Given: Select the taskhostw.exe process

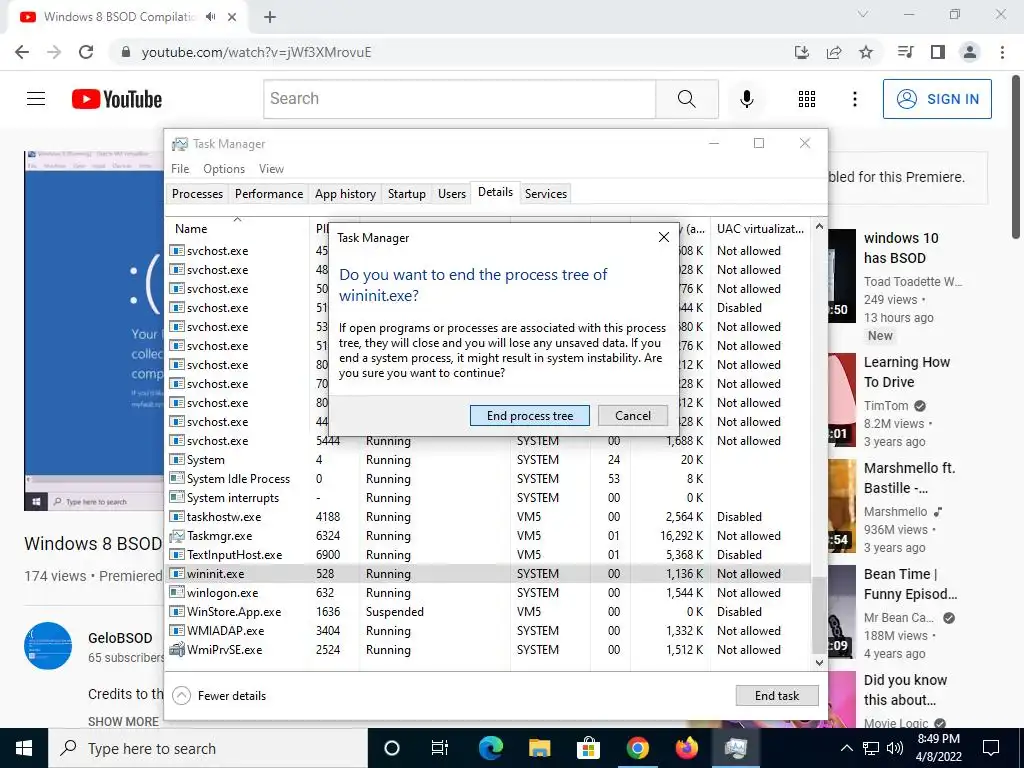Looking at the screenshot, I should (x=488, y=517).
